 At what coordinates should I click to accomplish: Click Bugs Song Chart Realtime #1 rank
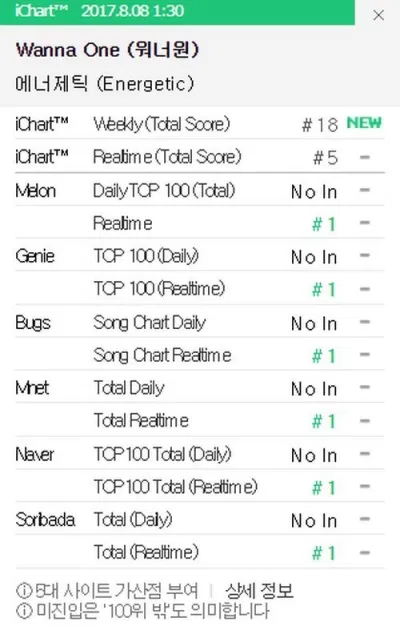[x=324, y=356]
